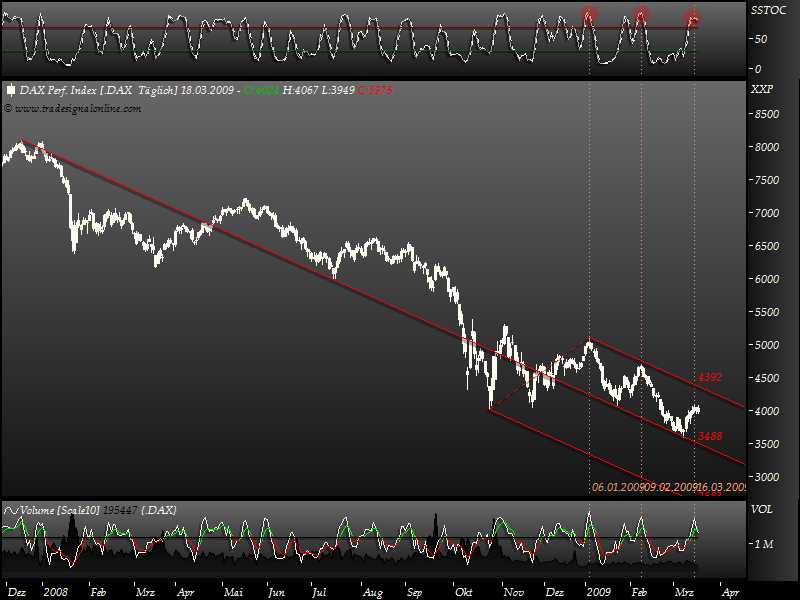Select the candlestick chart icon beside DAX Perf. Index
The height and width of the screenshot is (600, 800).
coord(11,91)
